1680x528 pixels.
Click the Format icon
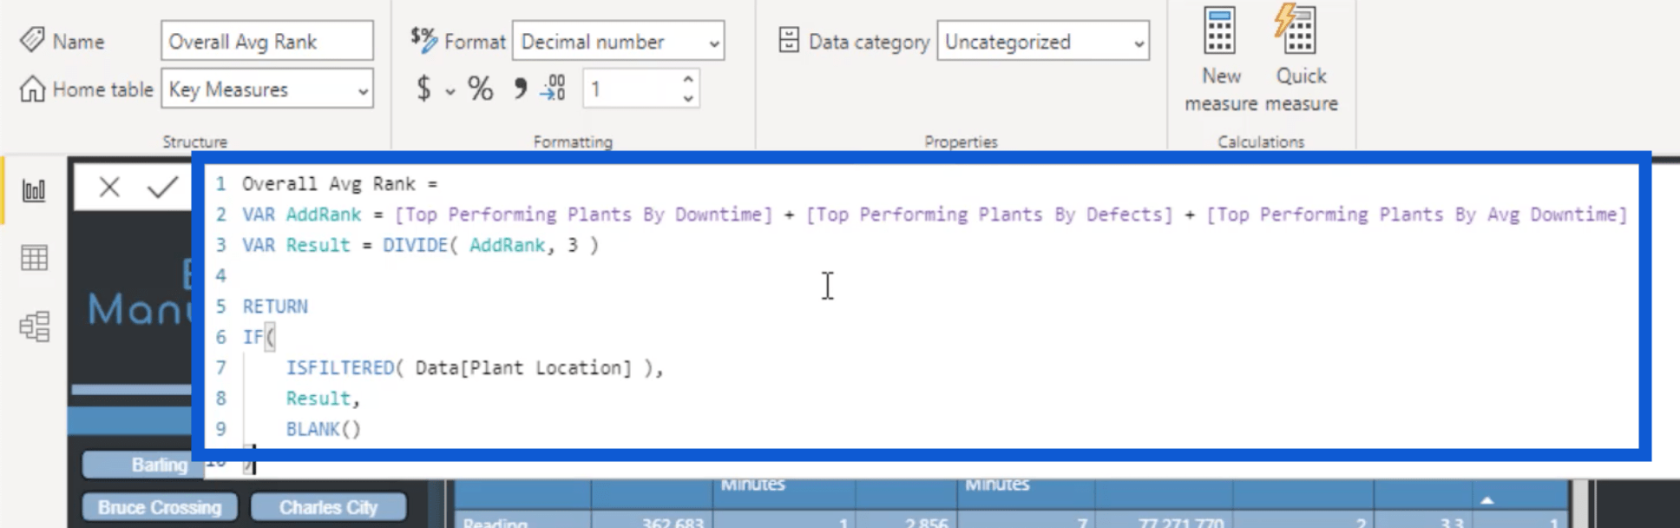coord(424,40)
